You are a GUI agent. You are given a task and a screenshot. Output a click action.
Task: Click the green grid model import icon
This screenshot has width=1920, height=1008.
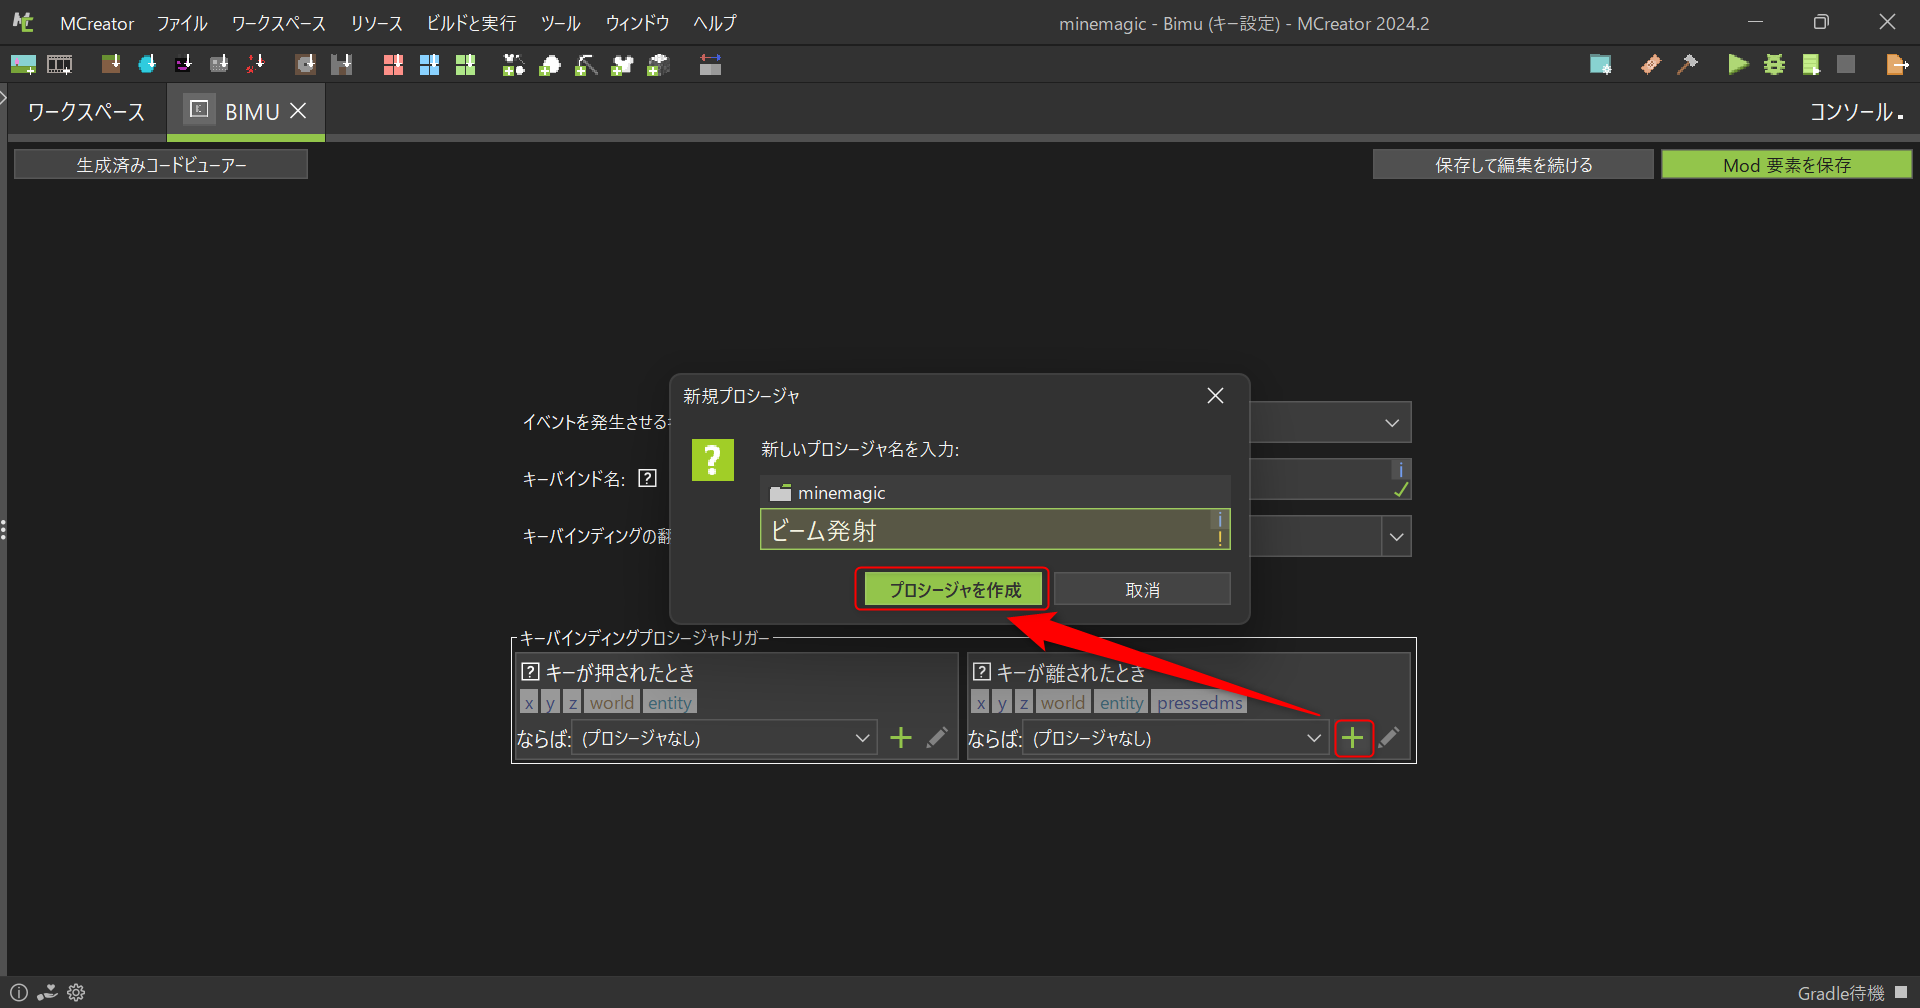[465, 65]
